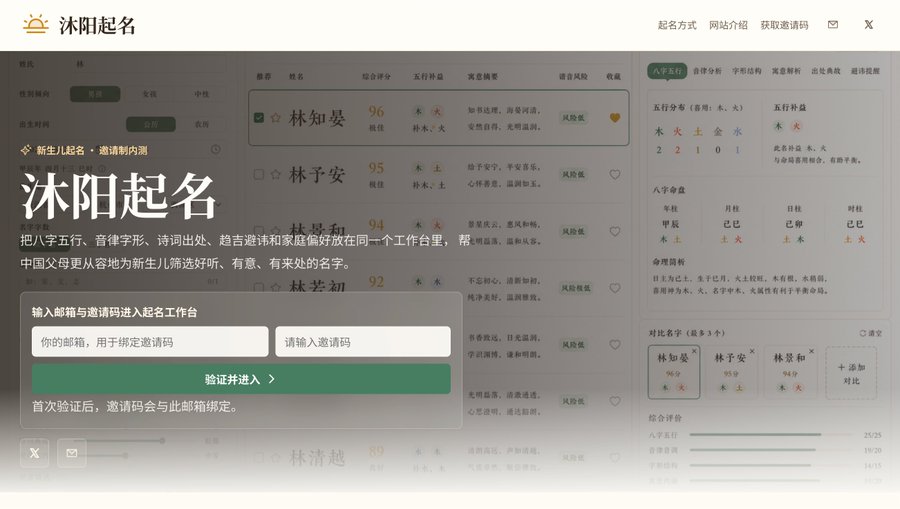This screenshot has width=900, height=509.
Task: Click the 验证并进入 button
Action: click(241, 379)
